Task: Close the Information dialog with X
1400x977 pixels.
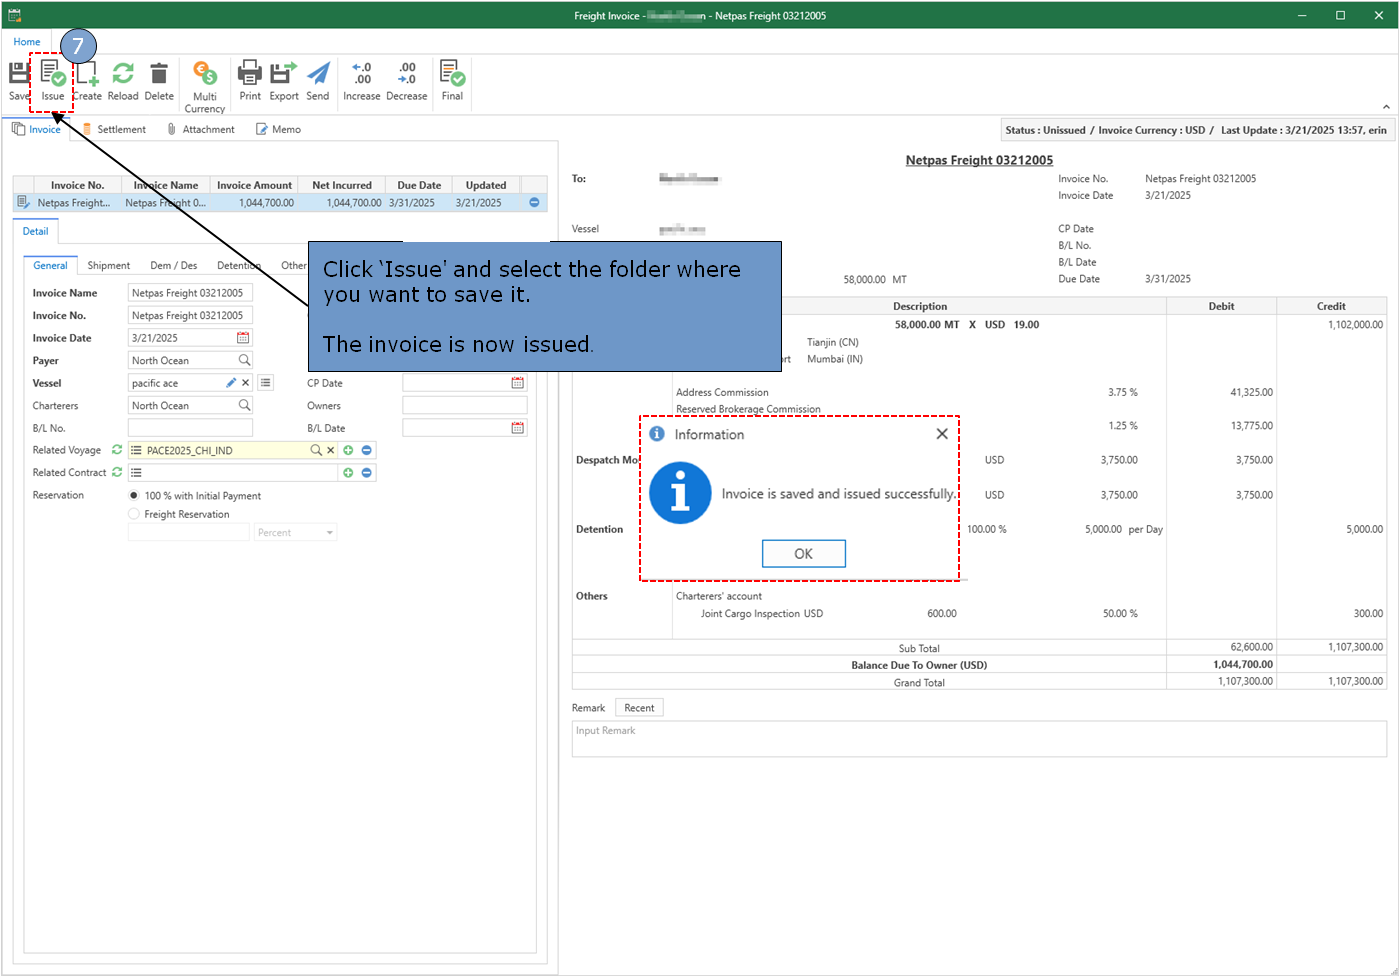Action: [x=941, y=434]
